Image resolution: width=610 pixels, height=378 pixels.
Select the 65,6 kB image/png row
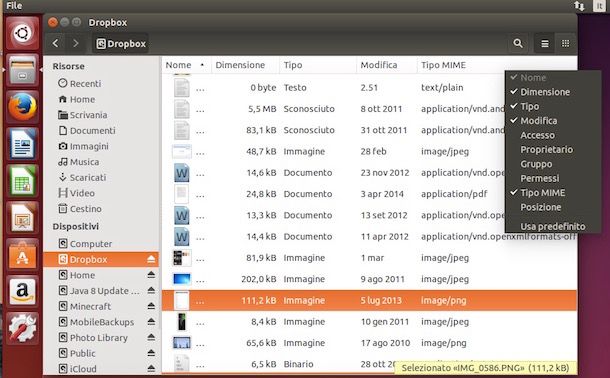point(369,343)
